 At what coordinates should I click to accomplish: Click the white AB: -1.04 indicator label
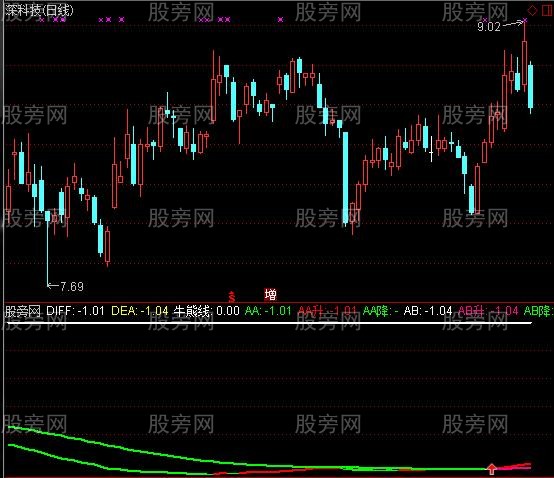pos(428,311)
